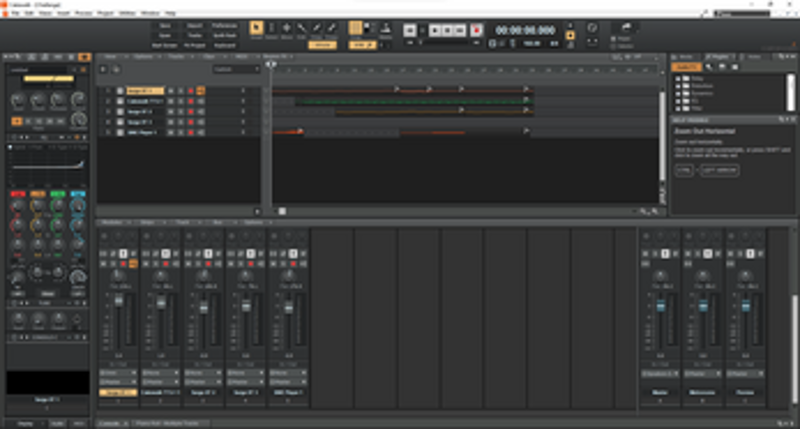The image size is (800, 429).
Task: Click the track view vertical scrollbar
Action: tap(662, 135)
